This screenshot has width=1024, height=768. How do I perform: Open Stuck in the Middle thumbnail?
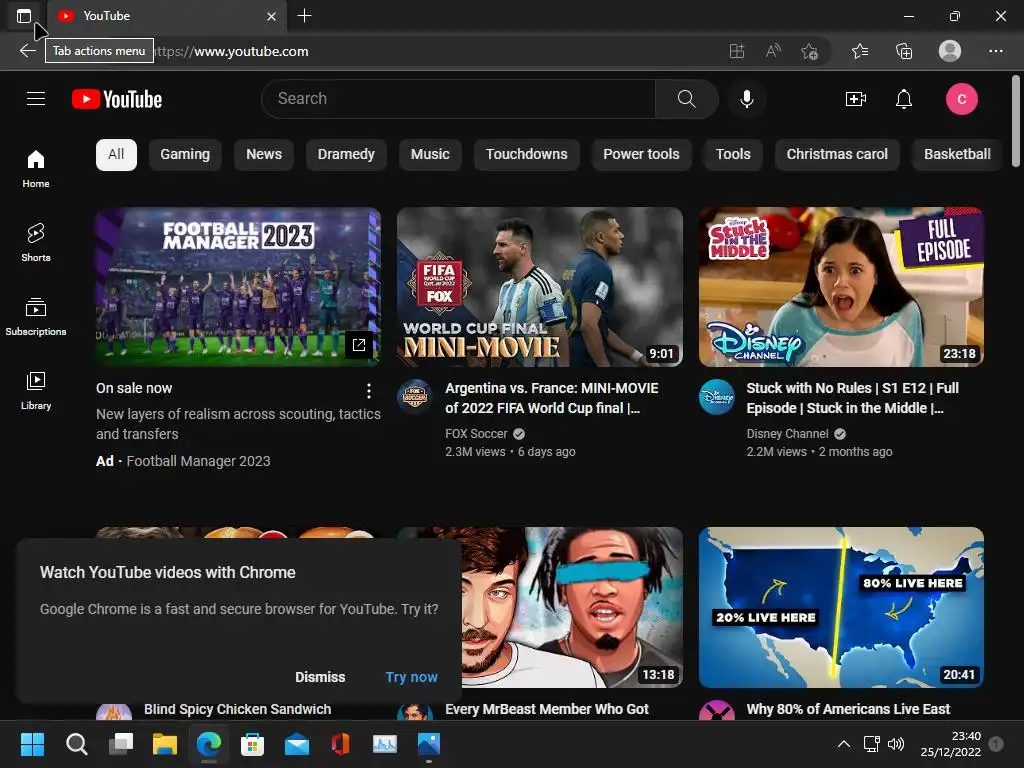pyautogui.click(x=841, y=287)
